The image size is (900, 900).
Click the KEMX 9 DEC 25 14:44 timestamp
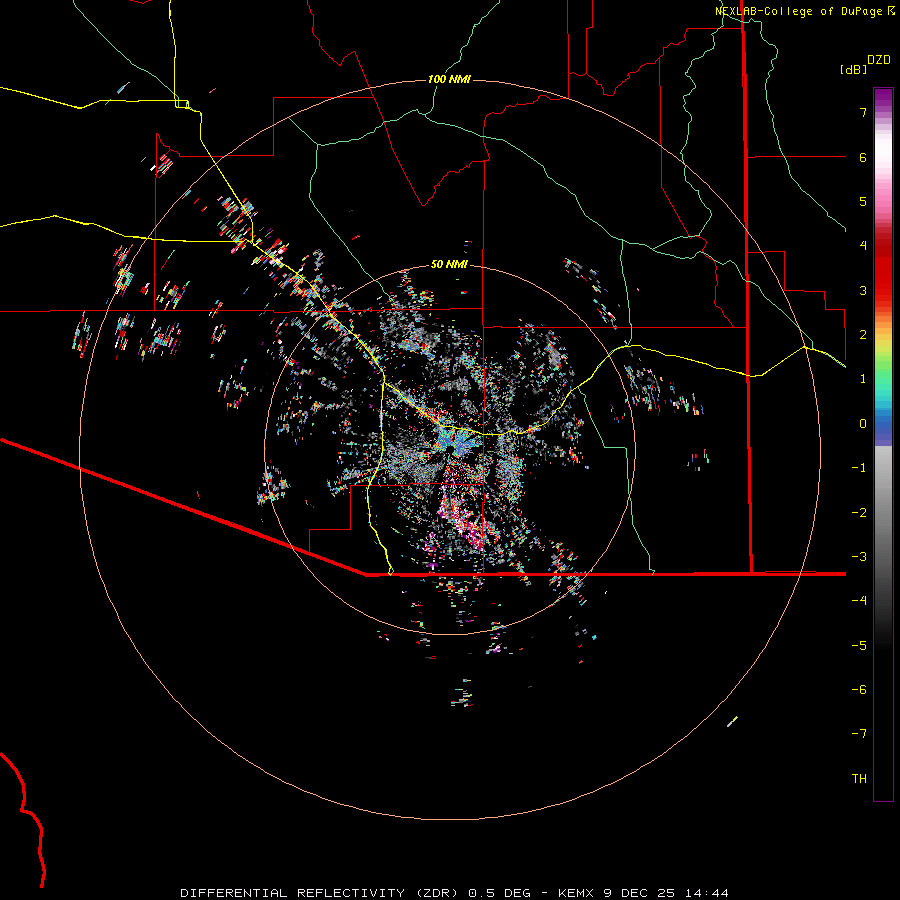click(x=643, y=893)
